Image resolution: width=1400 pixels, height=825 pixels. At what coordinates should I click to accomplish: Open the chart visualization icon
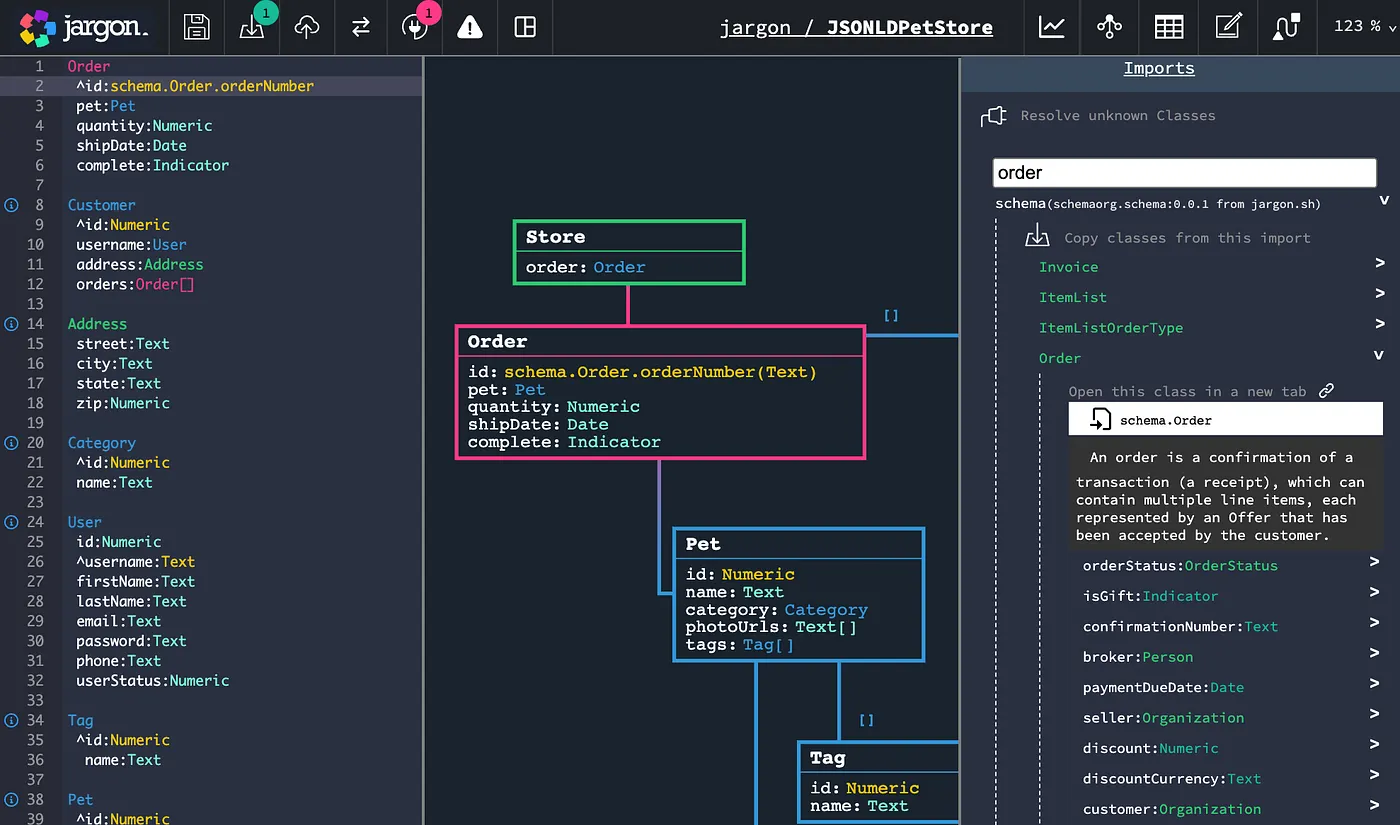click(1052, 27)
